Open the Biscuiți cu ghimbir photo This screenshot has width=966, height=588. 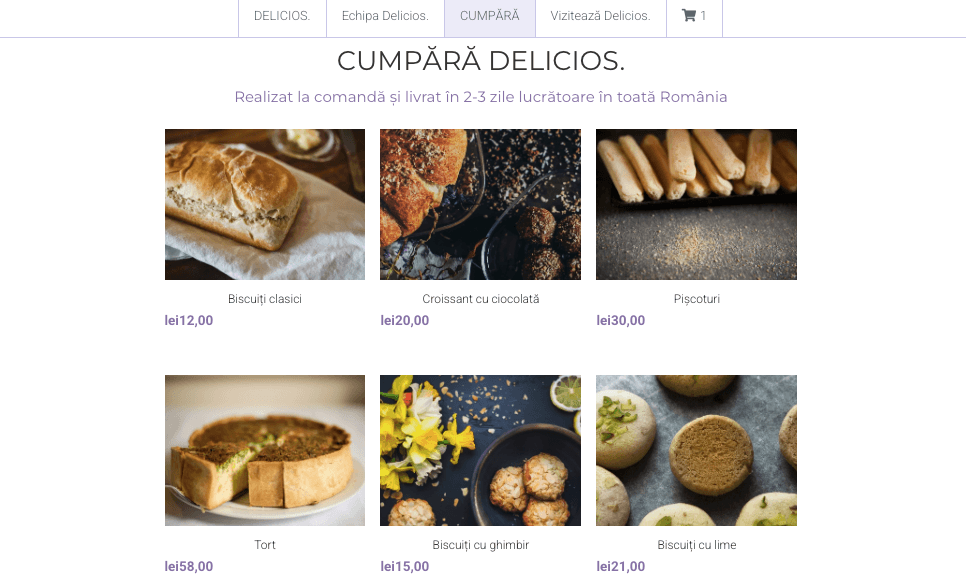[x=481, y=450]
